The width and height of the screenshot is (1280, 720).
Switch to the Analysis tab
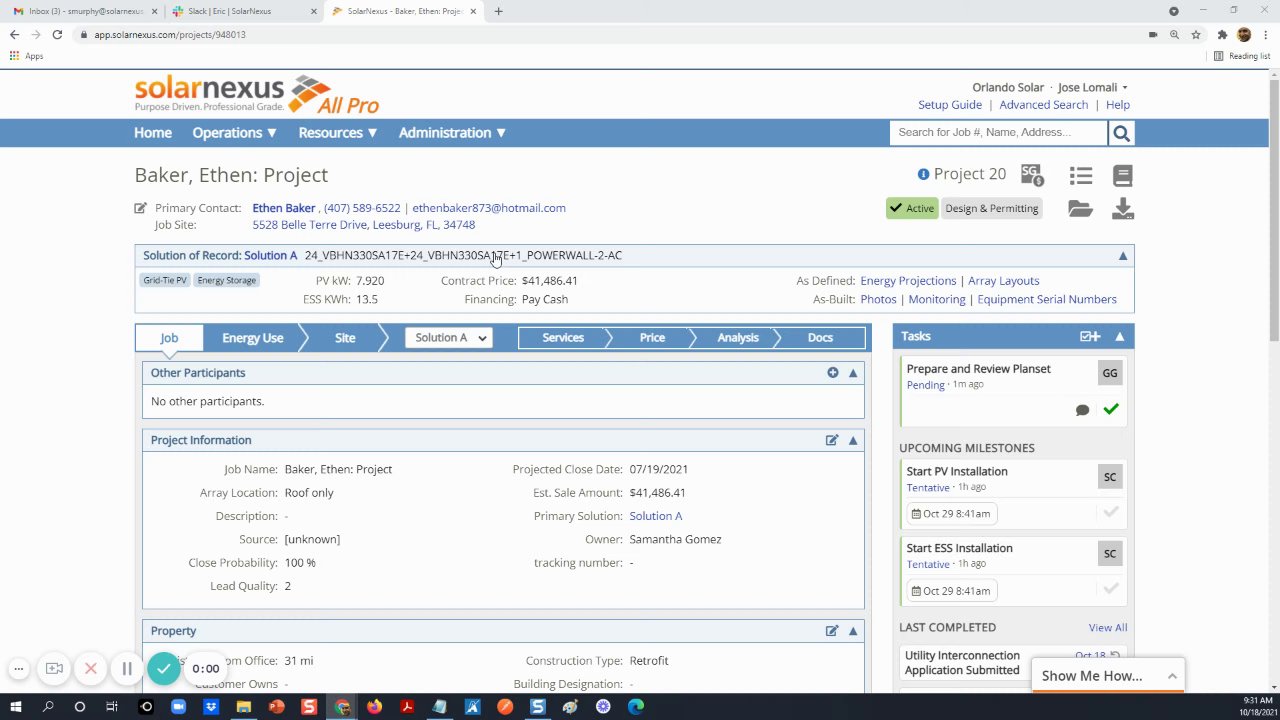point(738,338)
